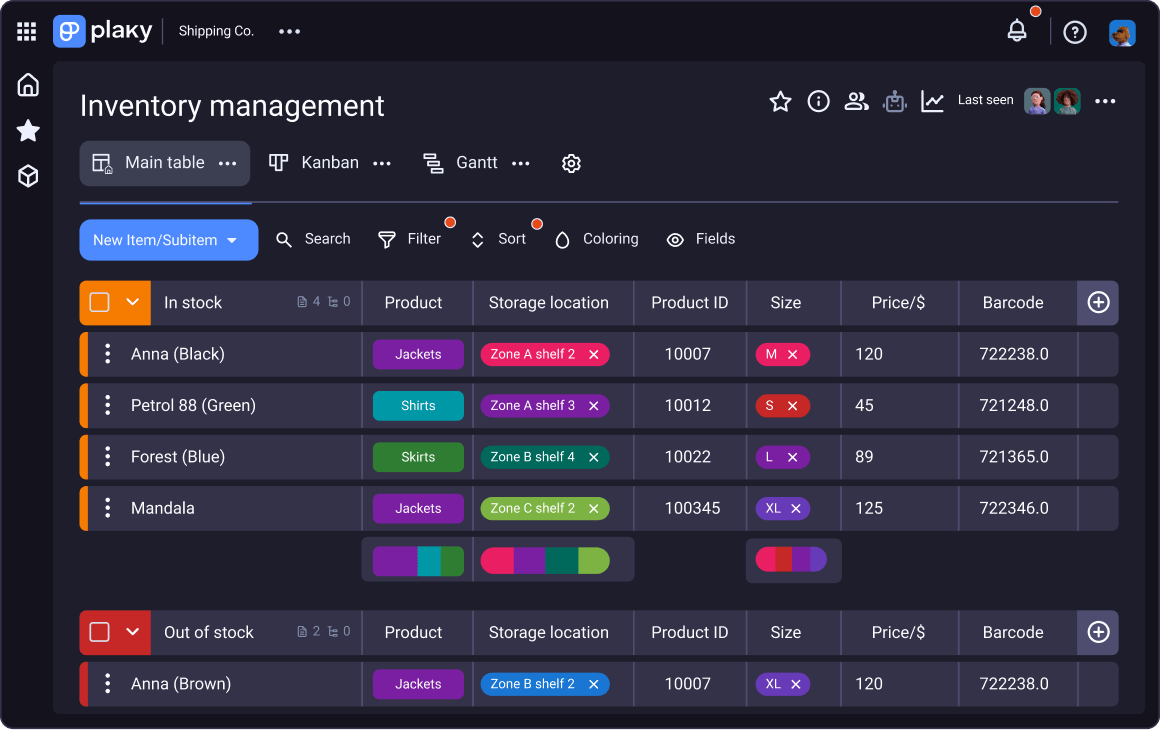
Task: Add a new column with the plus button
Action: pyautogui.click(x=1098, y=302)
